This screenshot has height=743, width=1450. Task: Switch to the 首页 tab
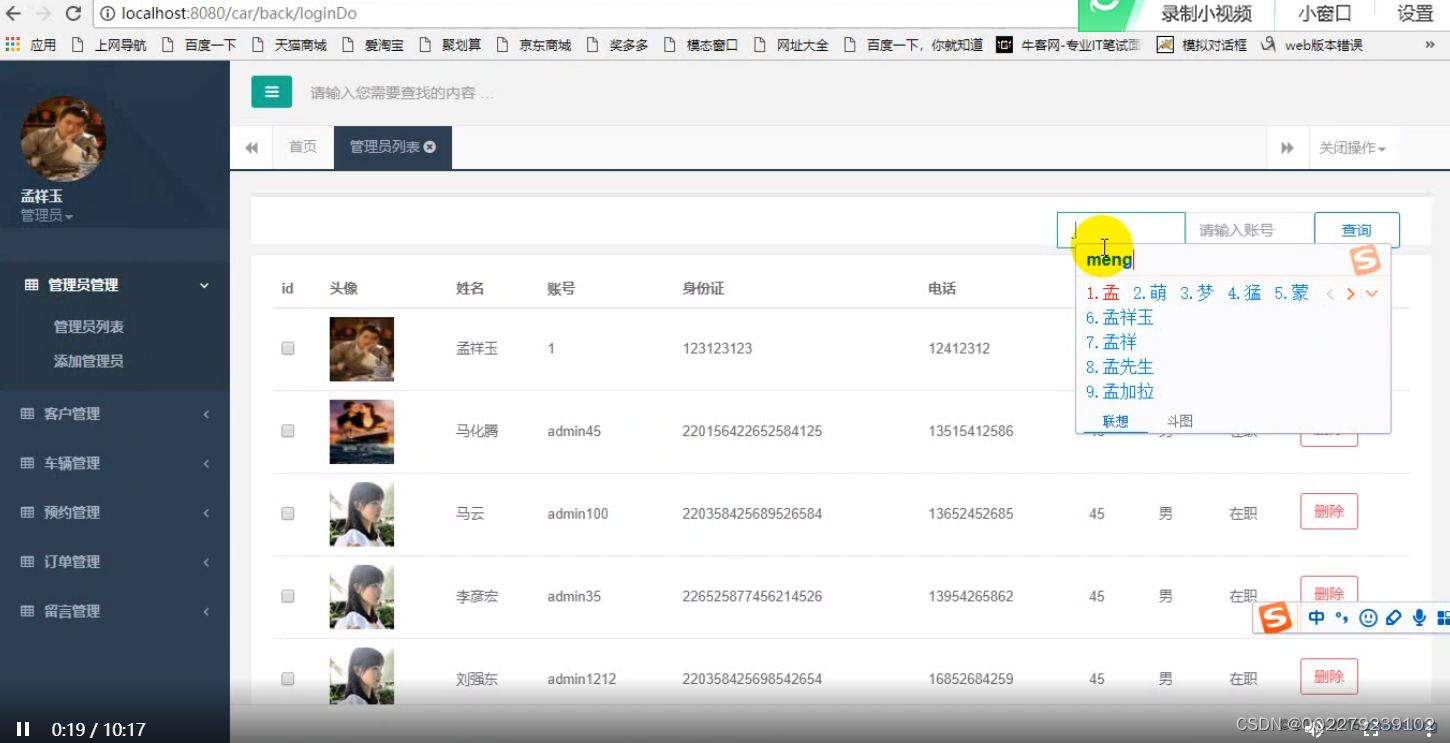(302, 147)
